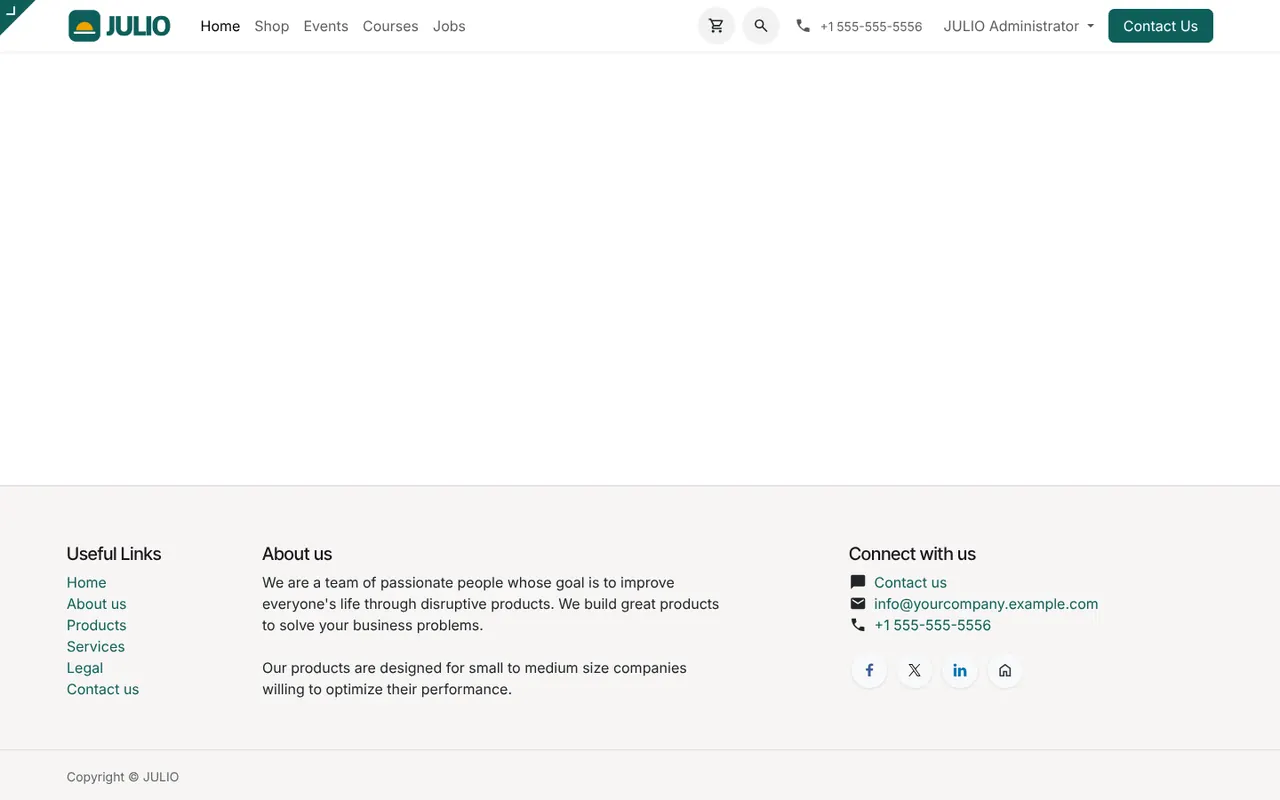Click the envelope icon in footer
This screenshot has width=1280, height=800.
(x=857, y=604)
